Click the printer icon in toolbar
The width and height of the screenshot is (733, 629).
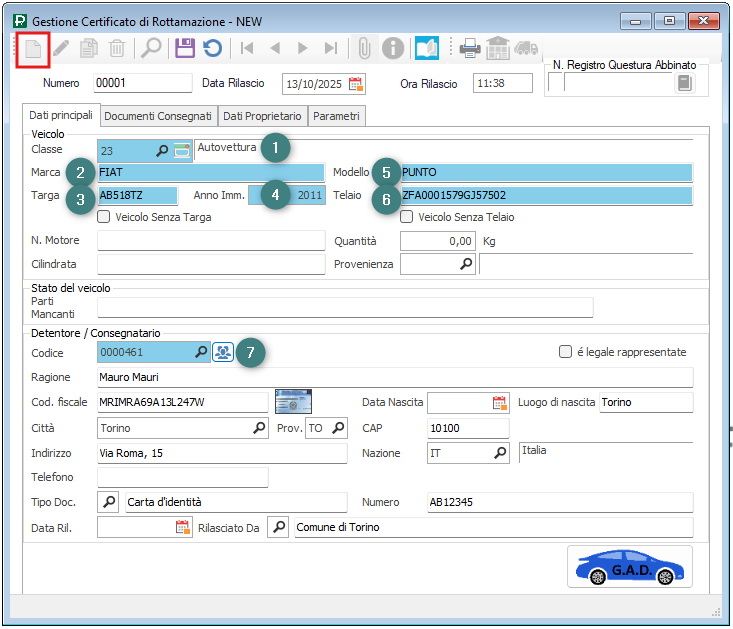[470, 48]
